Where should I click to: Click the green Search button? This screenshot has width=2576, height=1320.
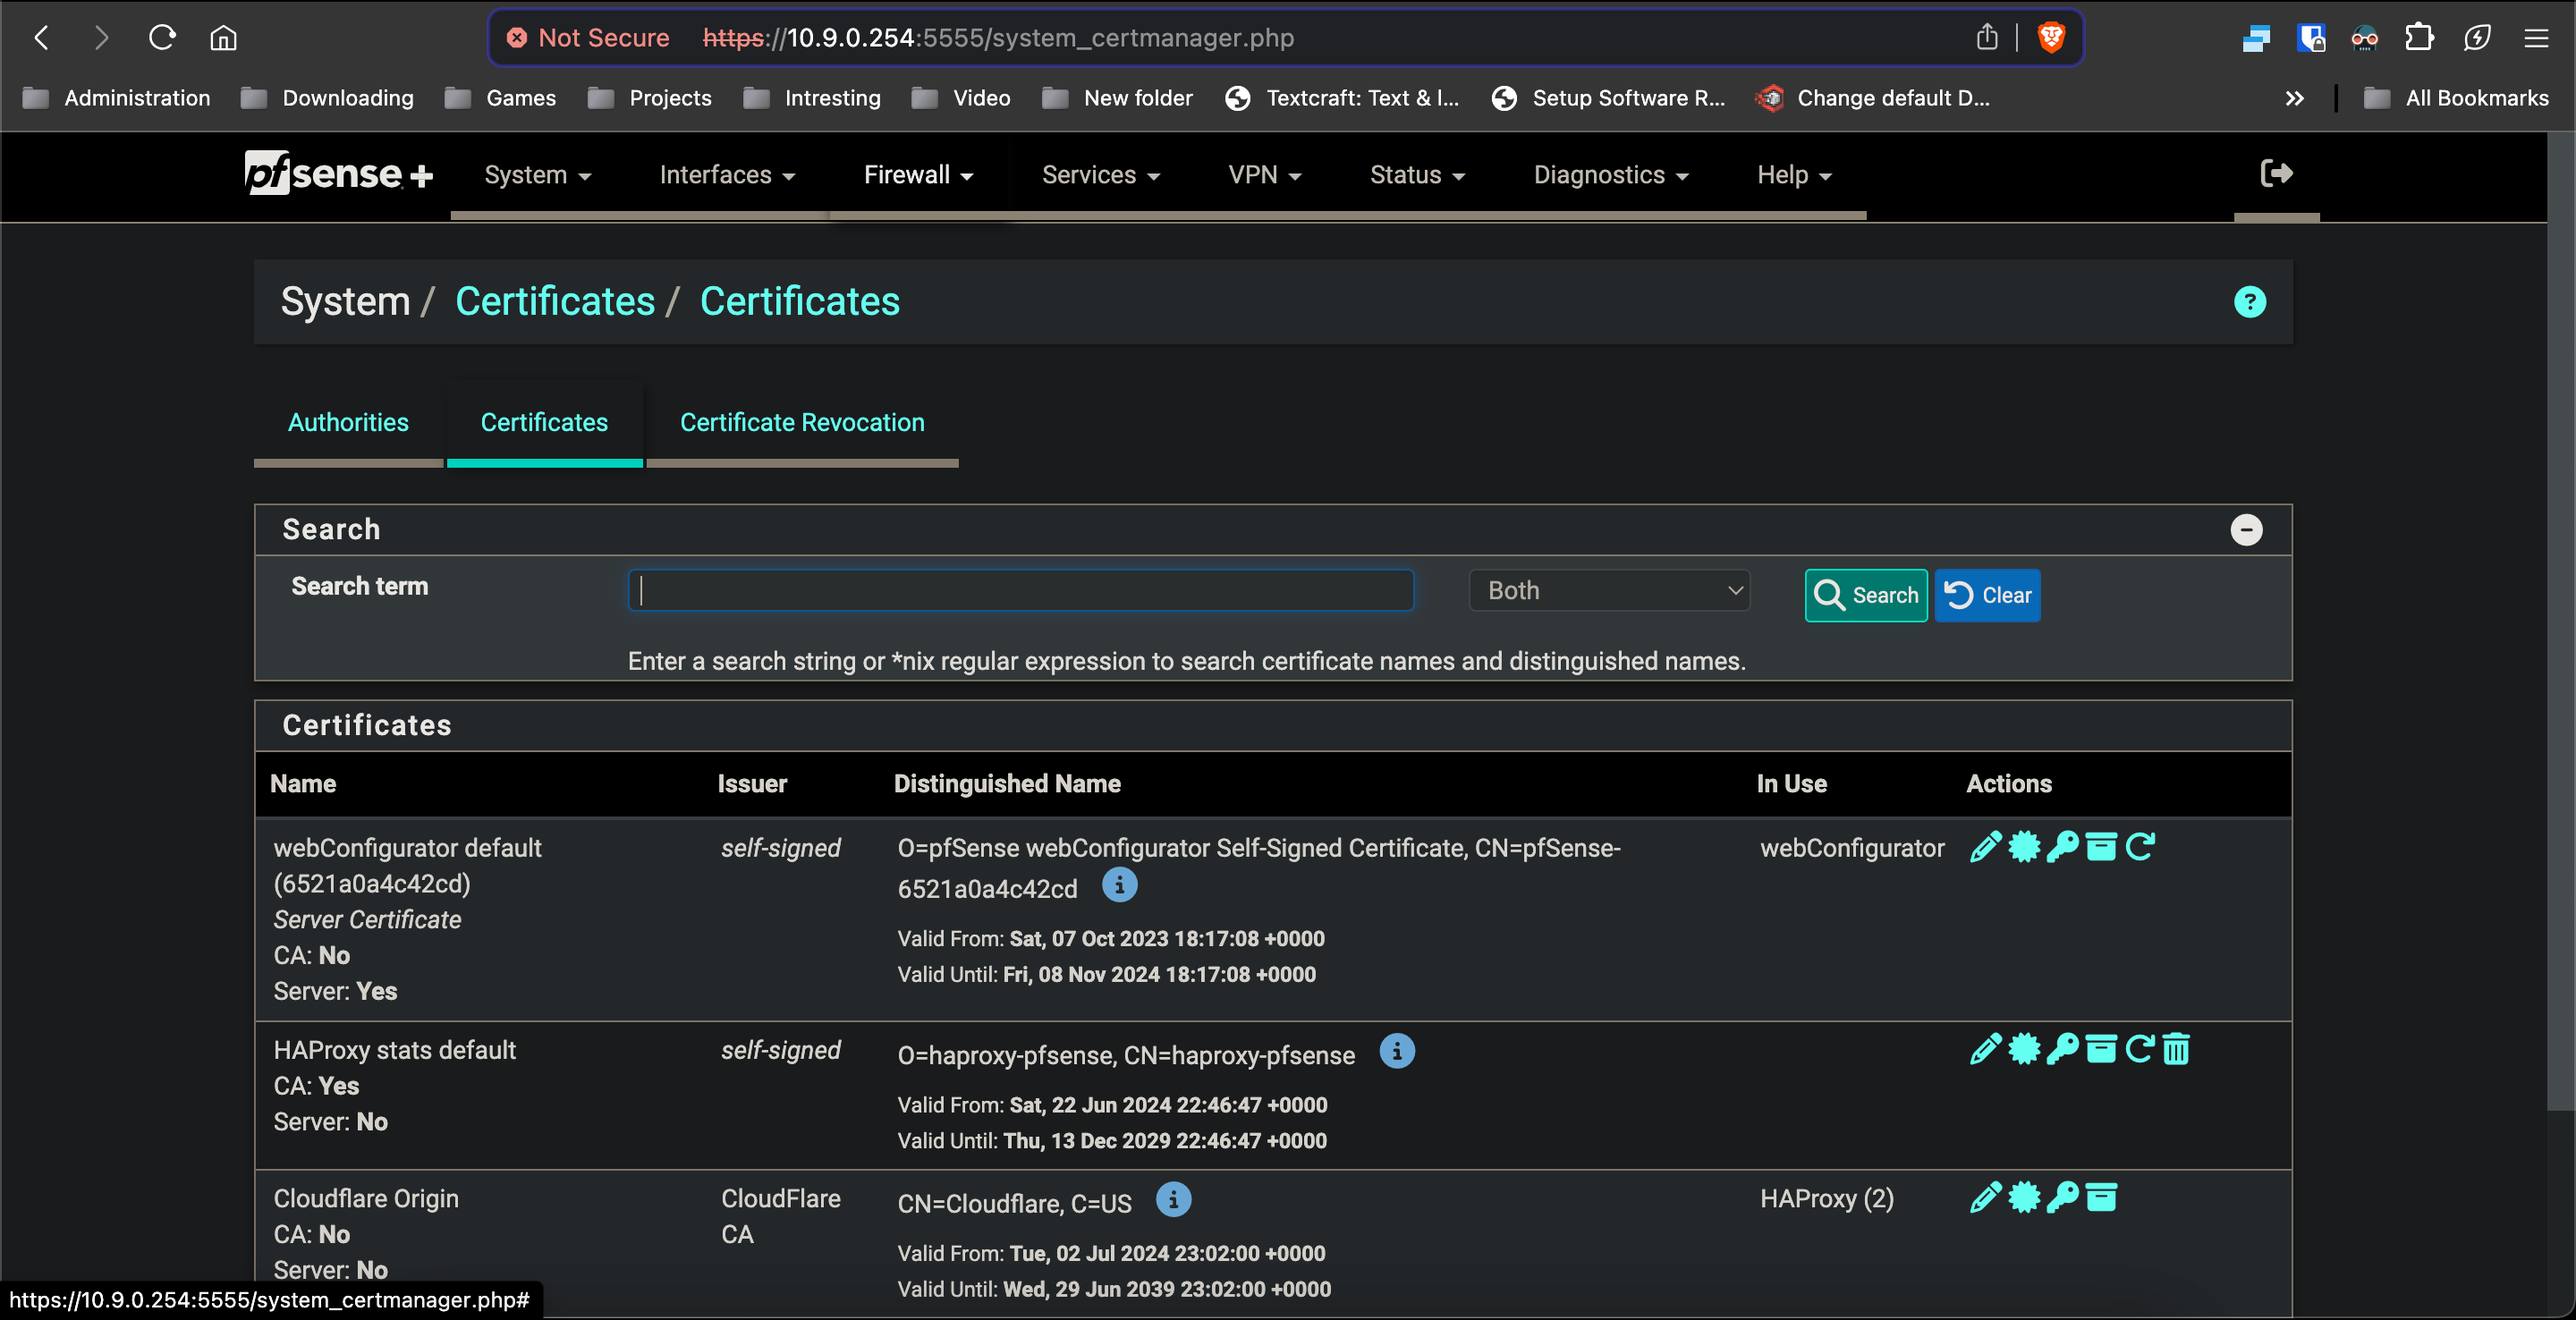pyautogui.click(x=1866, y=596)
